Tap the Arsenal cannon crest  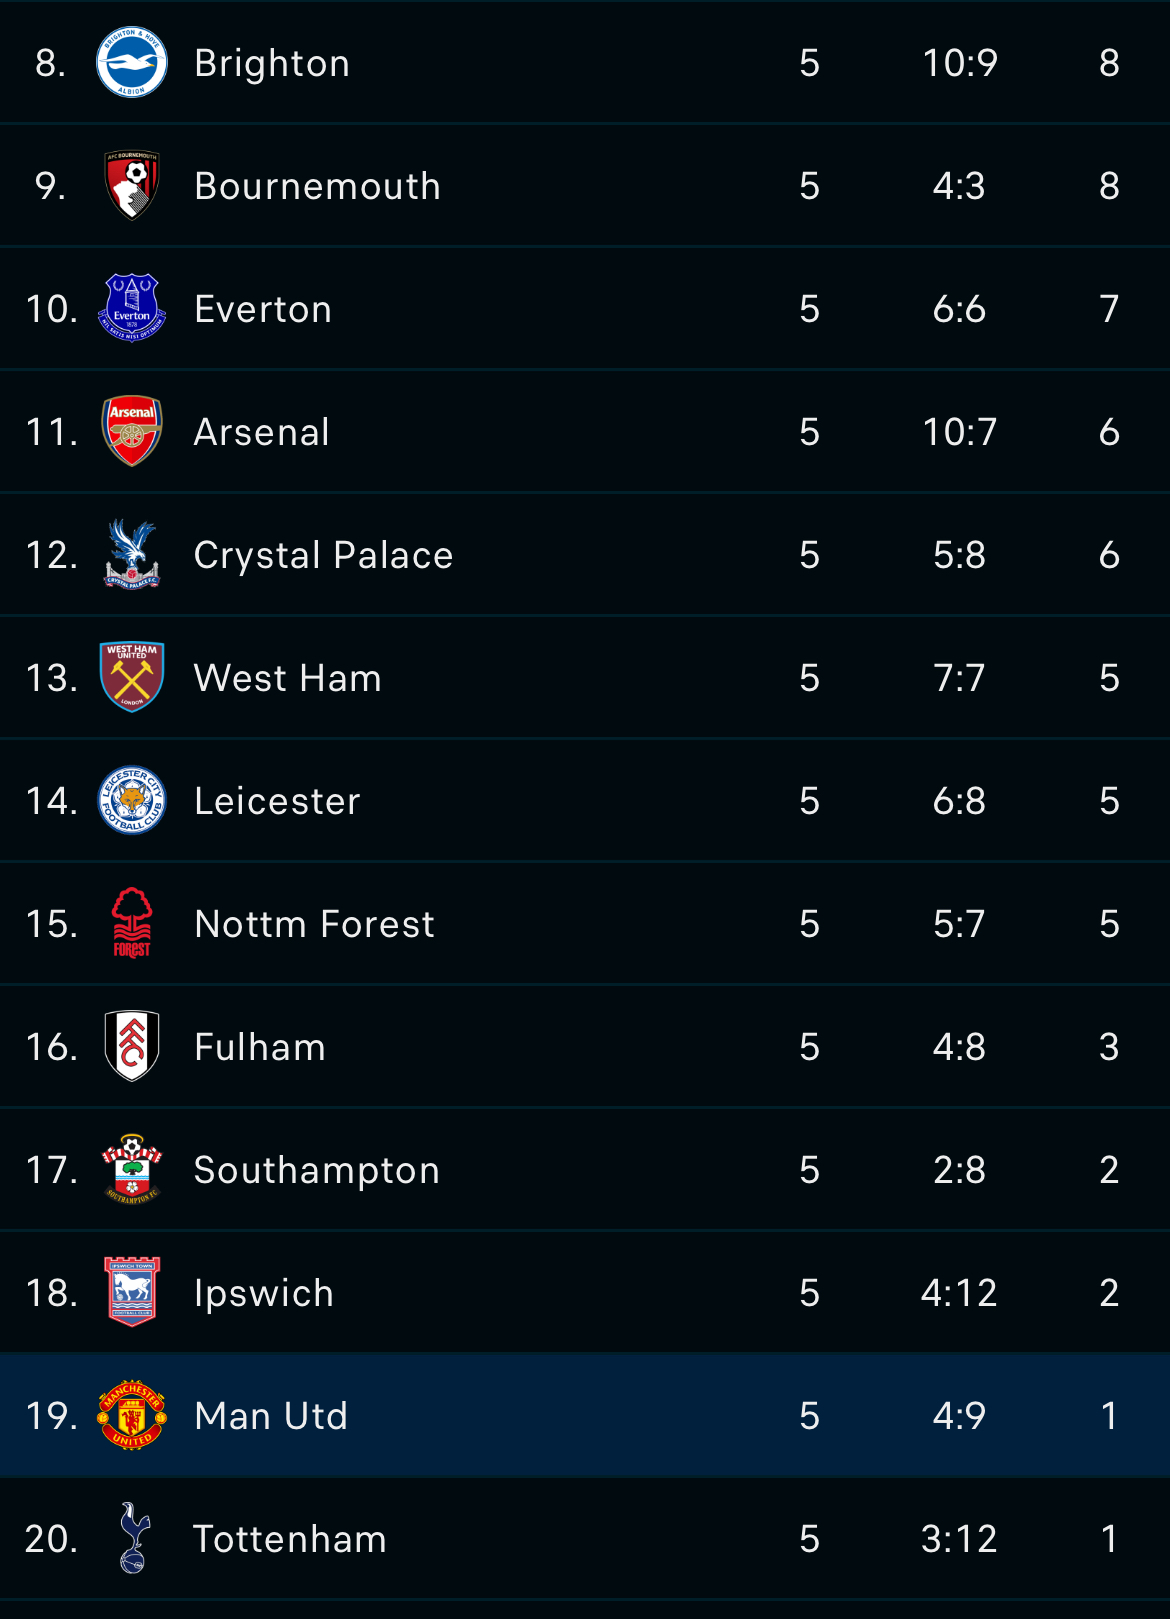[132, 431]
